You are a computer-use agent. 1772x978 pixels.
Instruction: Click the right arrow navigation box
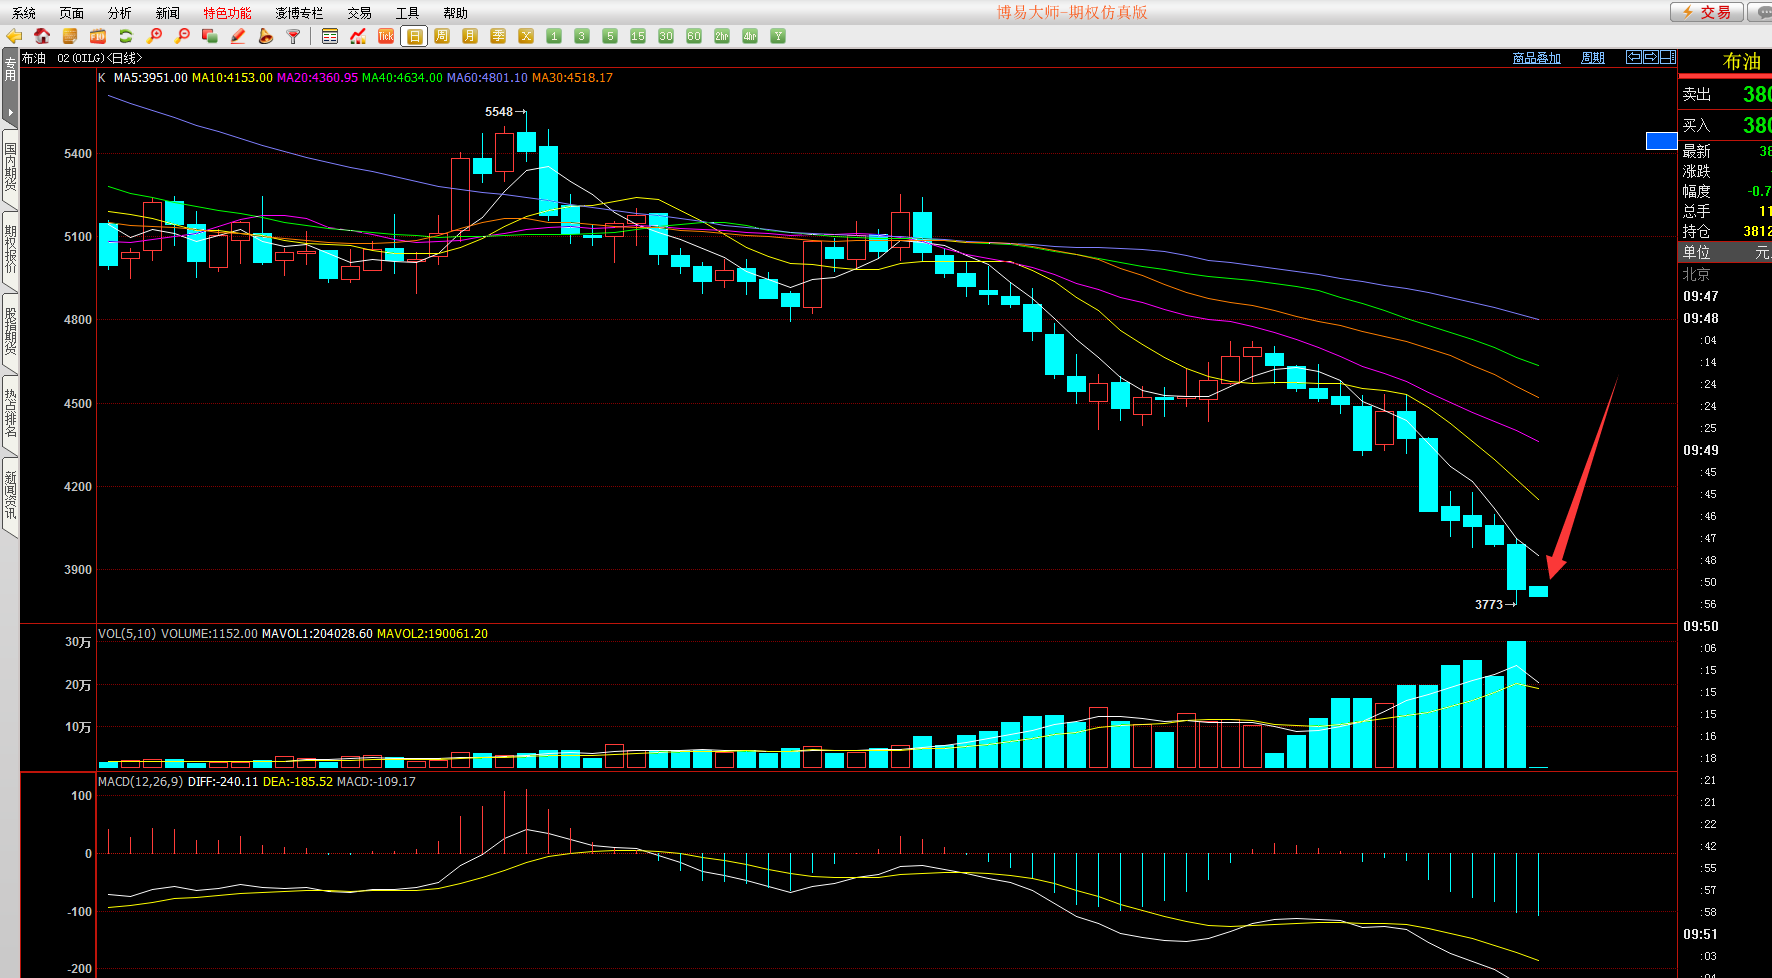point(1651,57)
